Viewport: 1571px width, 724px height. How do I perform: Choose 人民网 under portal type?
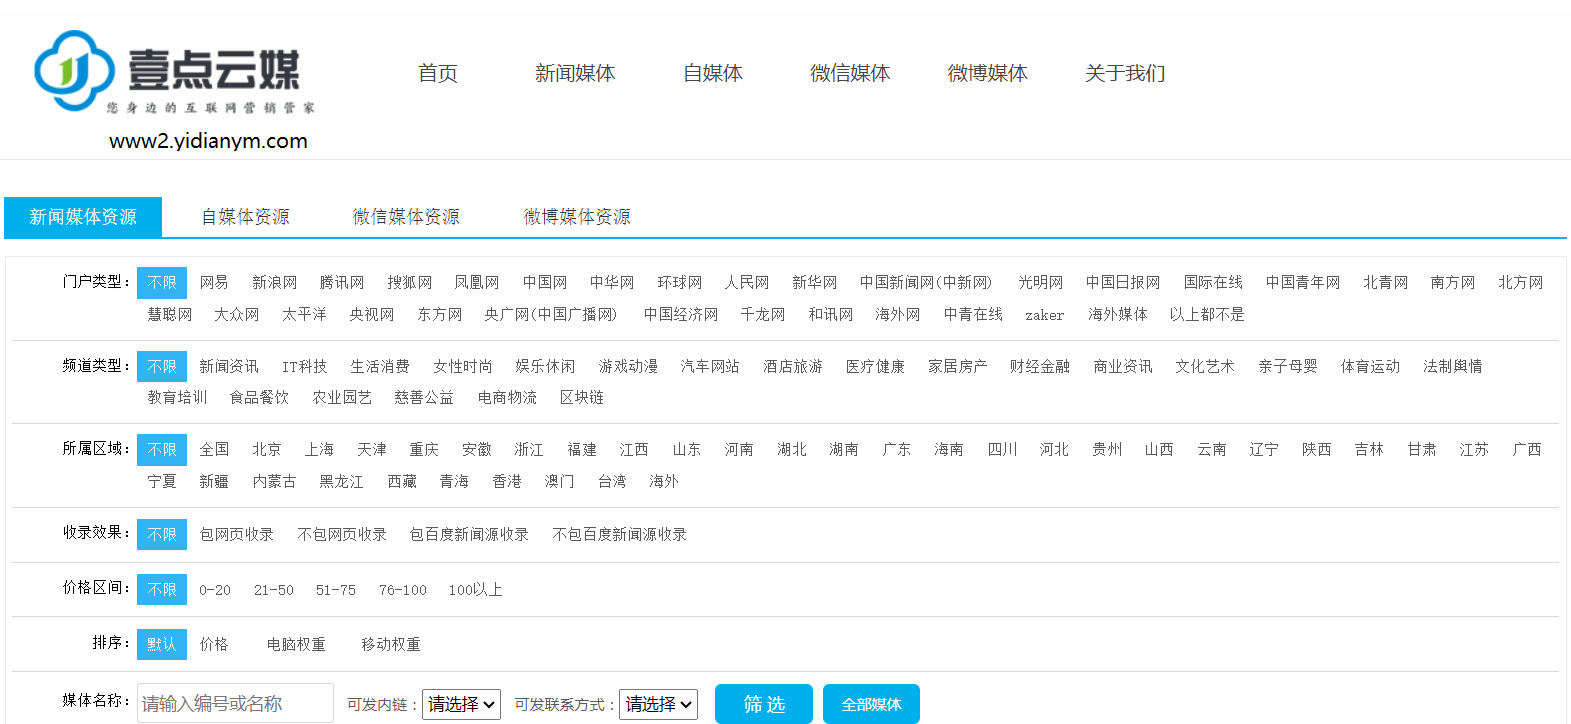(747, 283)
